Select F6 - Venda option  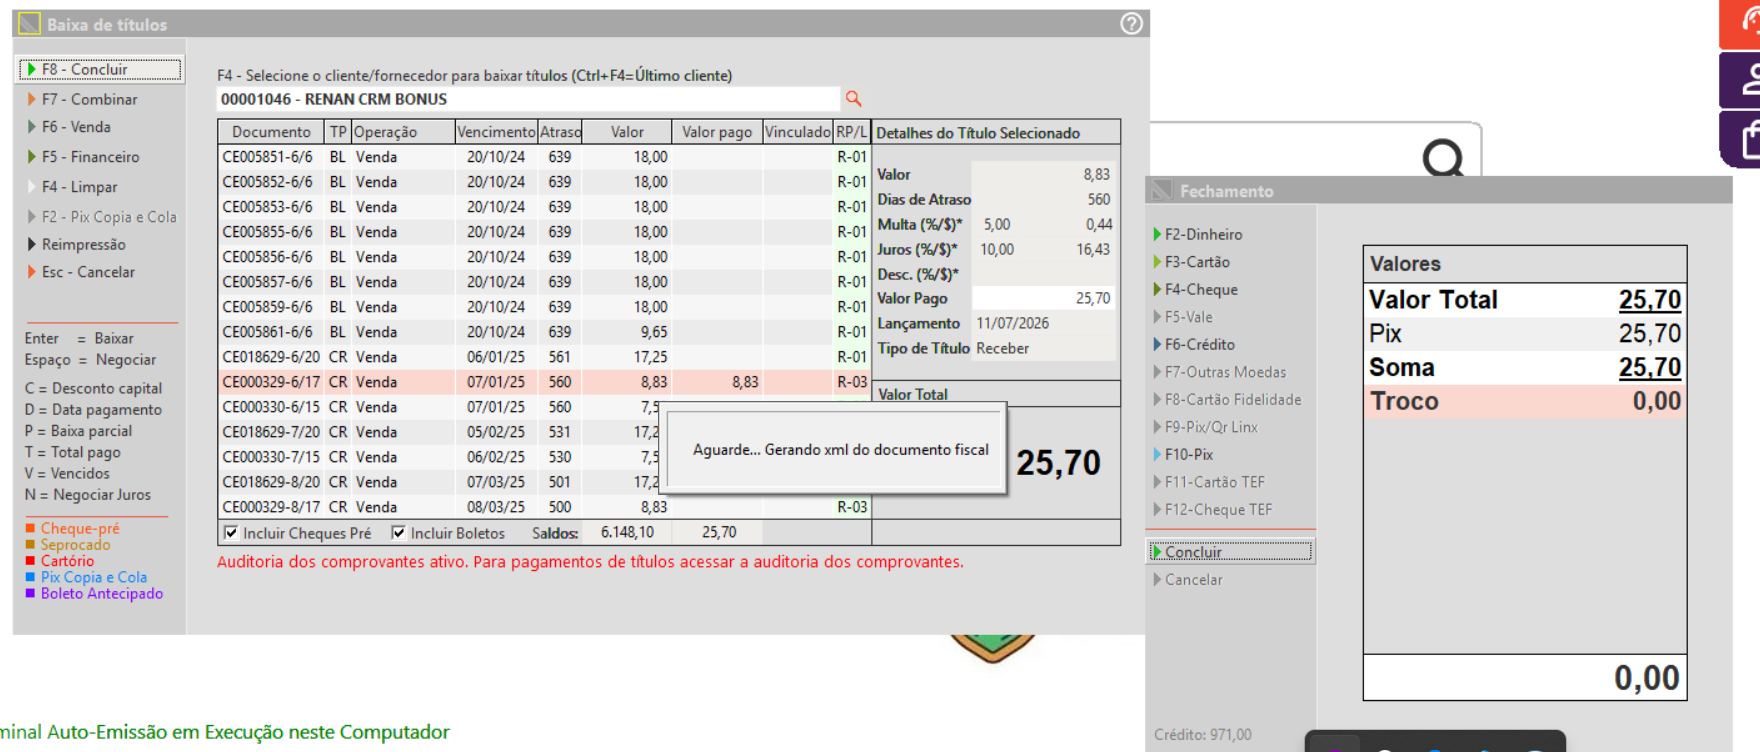[x=76, y=127]
